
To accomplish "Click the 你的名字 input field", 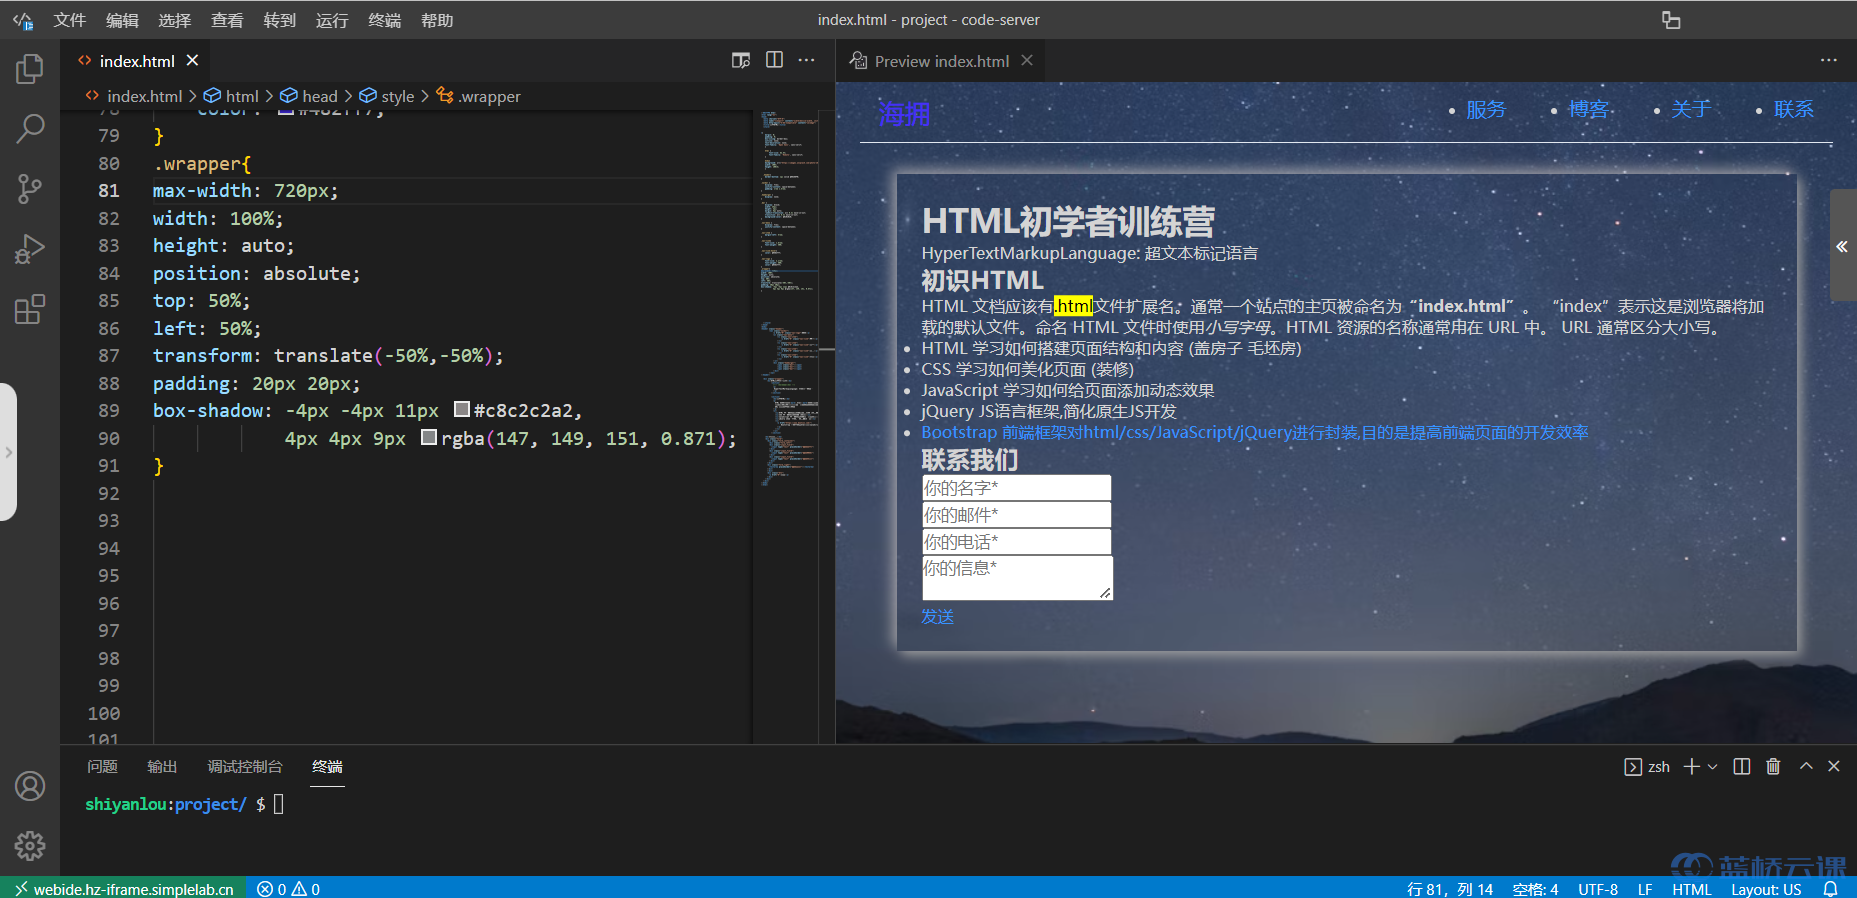I will point(1016,488).
